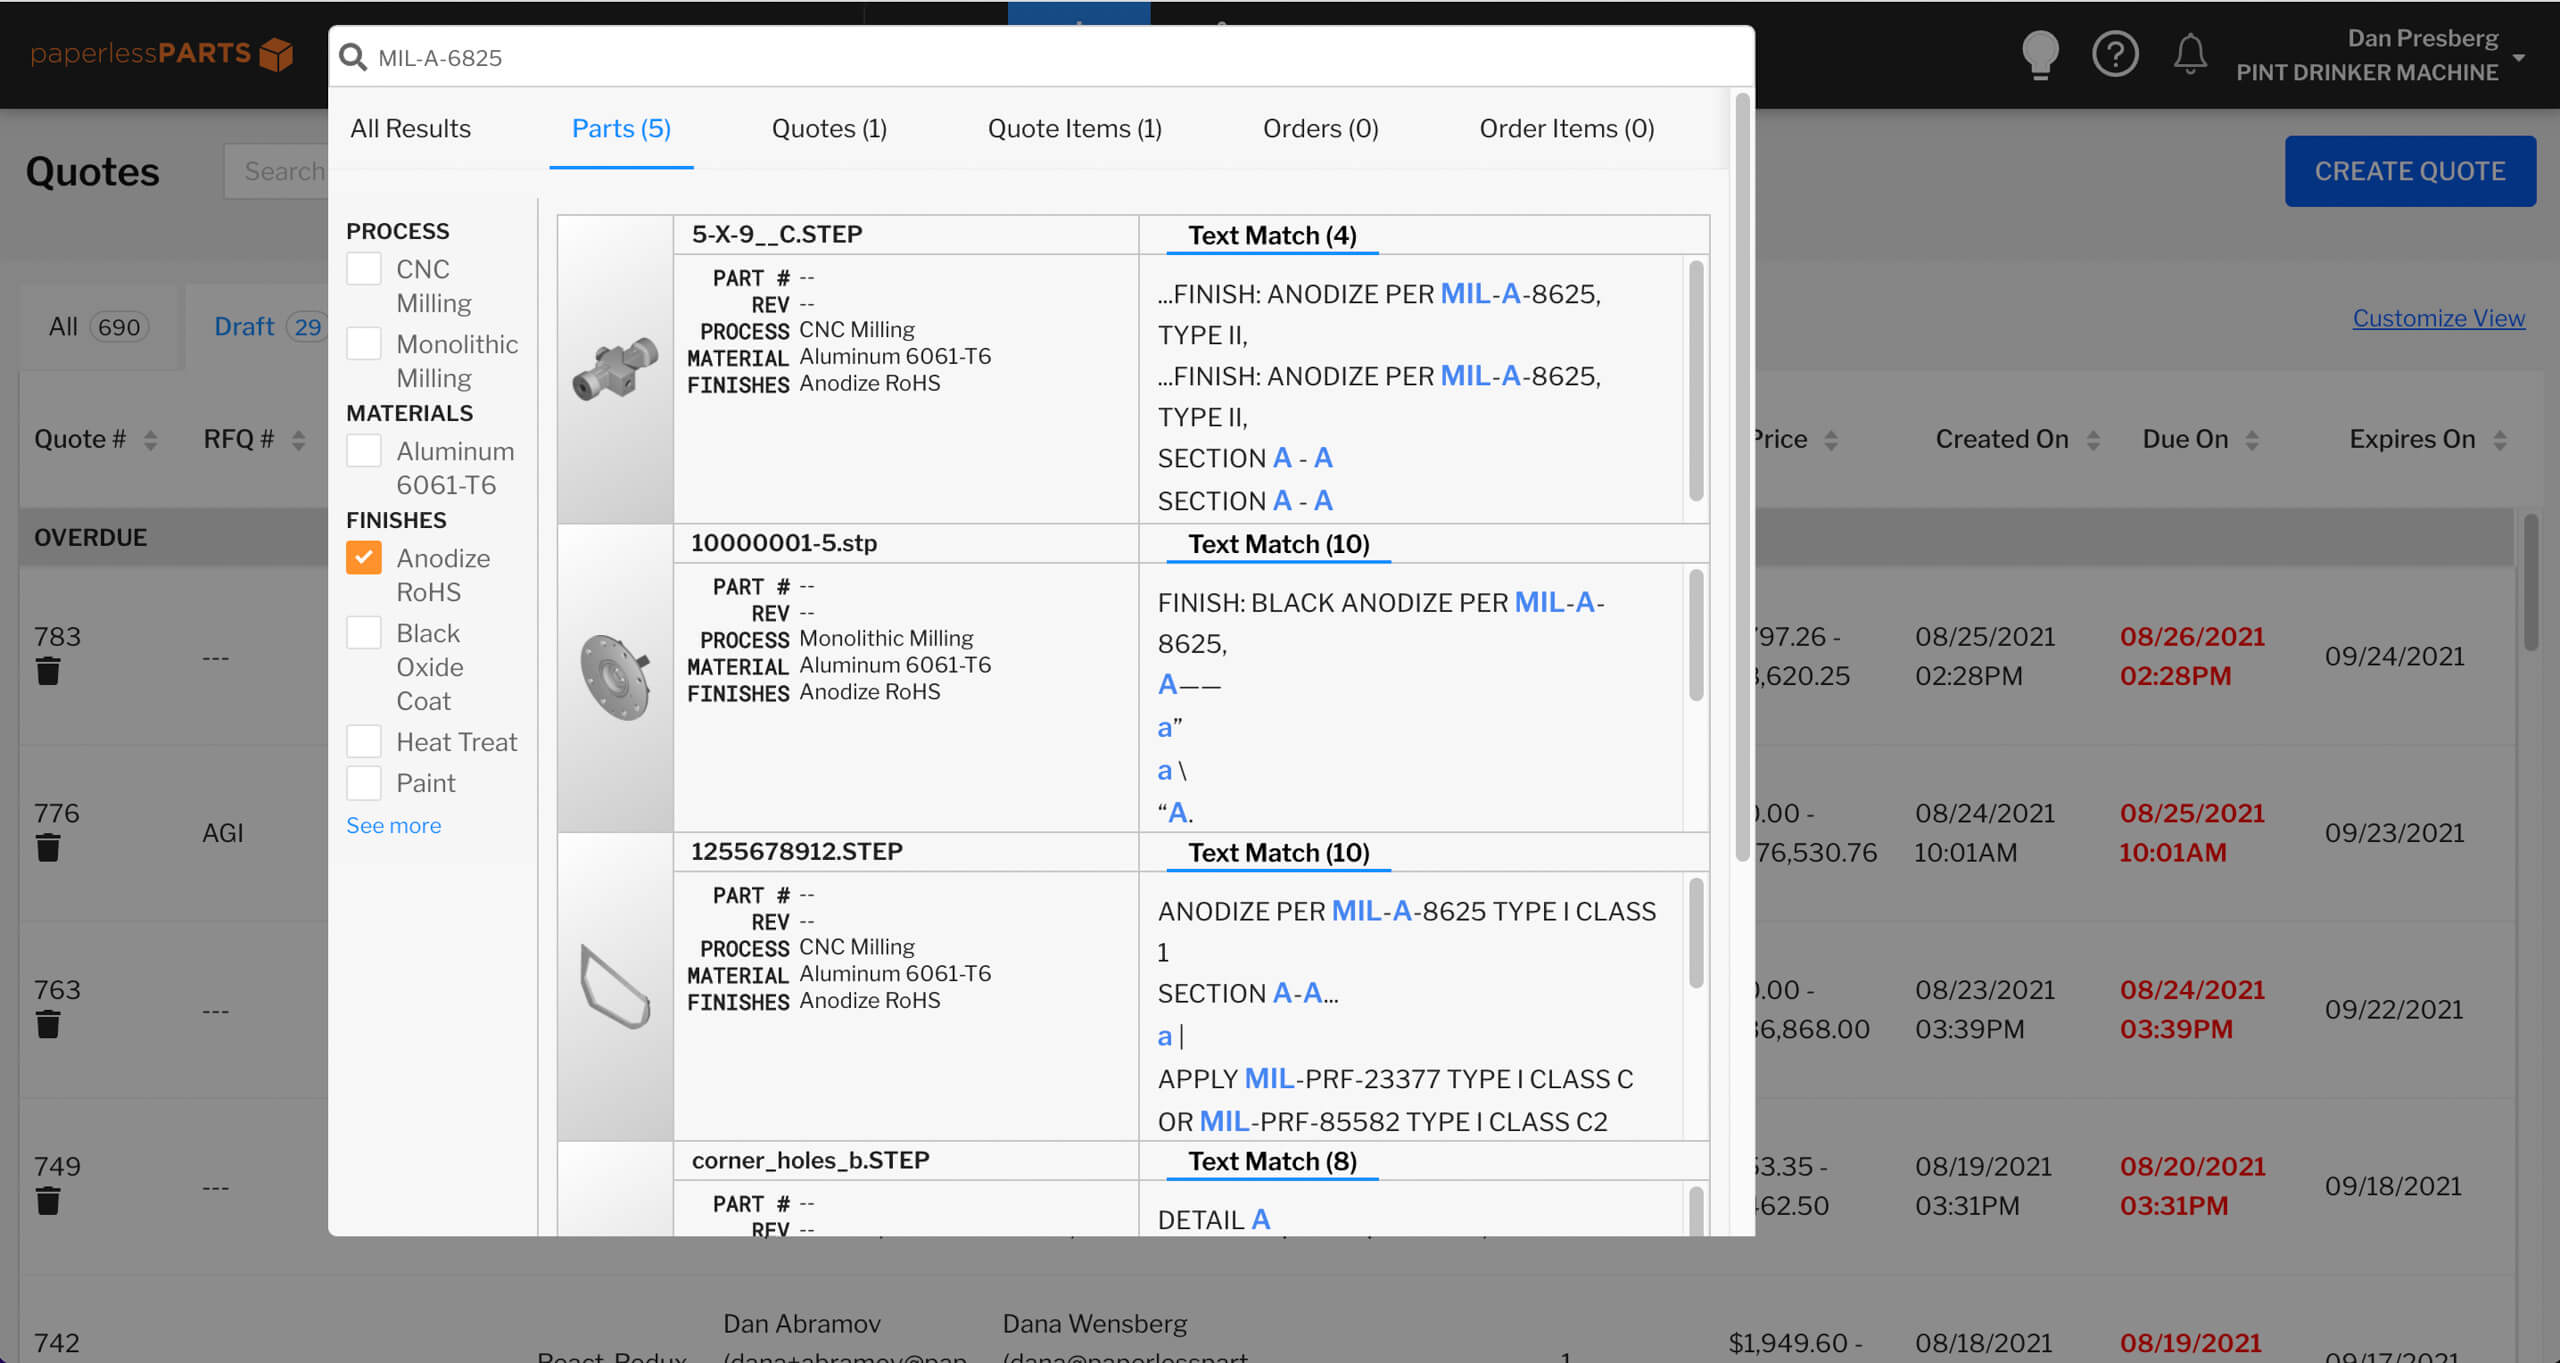The width and height of the screenshot is (2560, 1363).
Task: Click the 10000001-5.stp text match scrollbar
Action: point(1696,635)
